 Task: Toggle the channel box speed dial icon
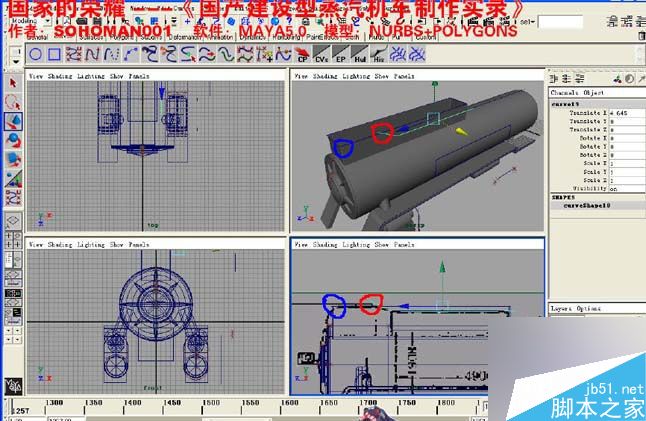coord(630,79)
